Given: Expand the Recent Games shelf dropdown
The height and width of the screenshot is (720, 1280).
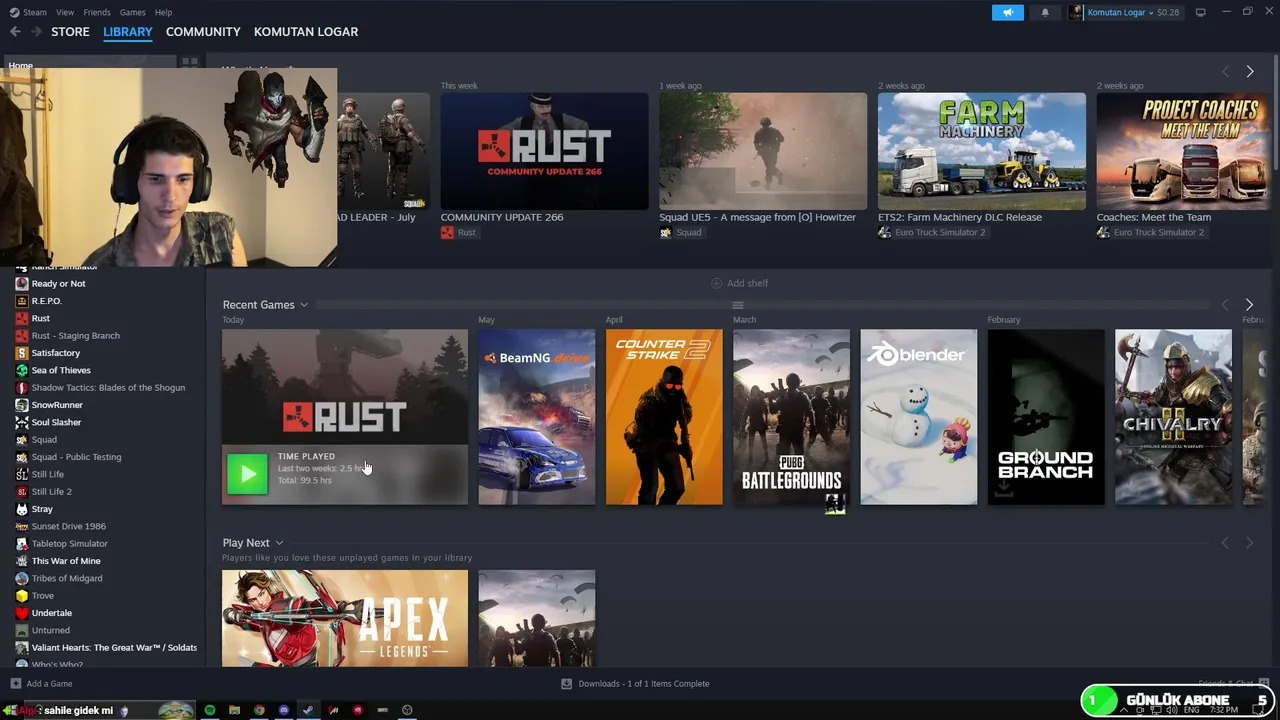Looking at the screenshot, I should point(304,305).
